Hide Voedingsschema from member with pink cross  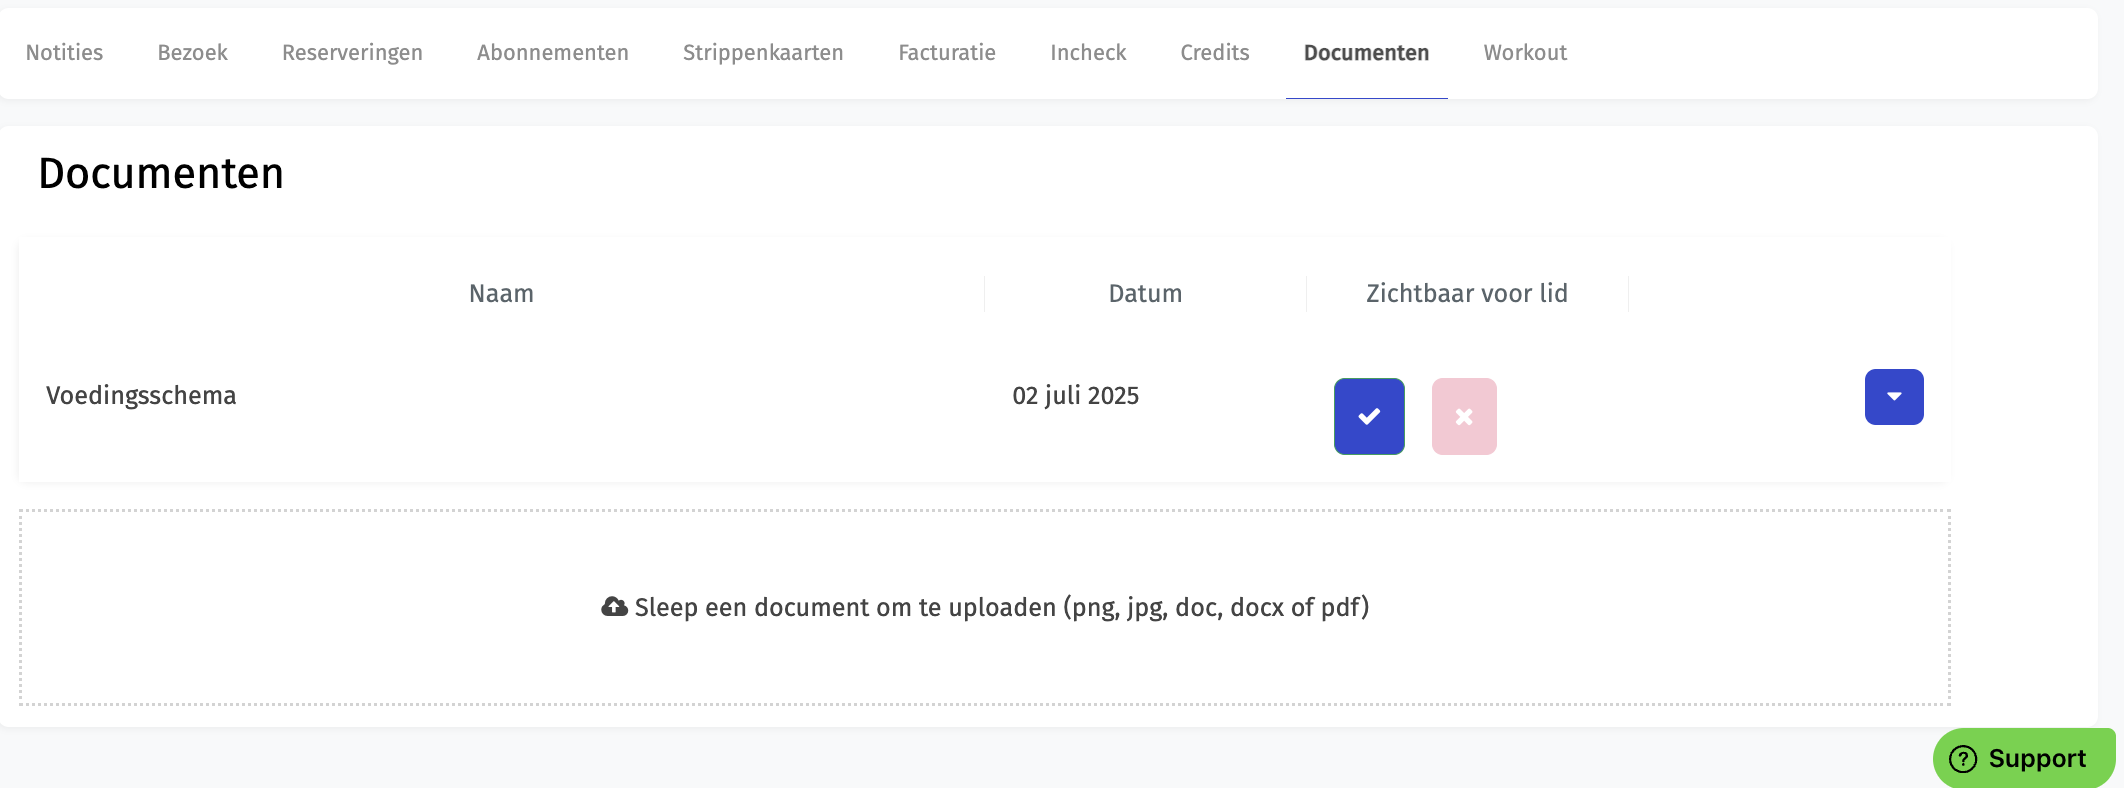(x=1464, y=416)
